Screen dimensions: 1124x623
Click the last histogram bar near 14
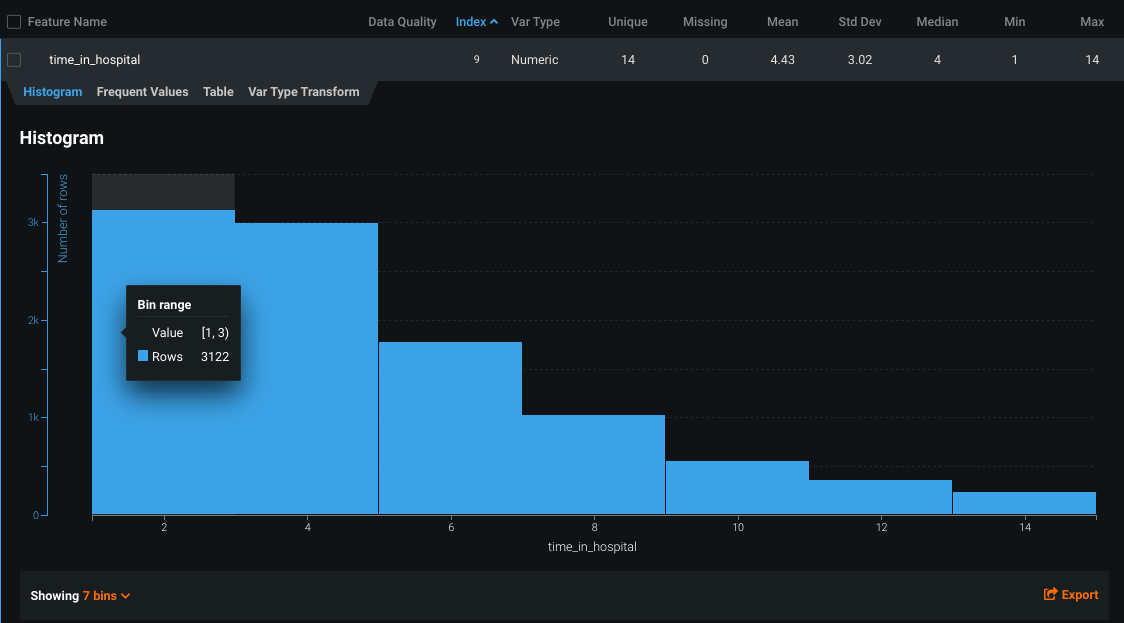[1024, 503]
